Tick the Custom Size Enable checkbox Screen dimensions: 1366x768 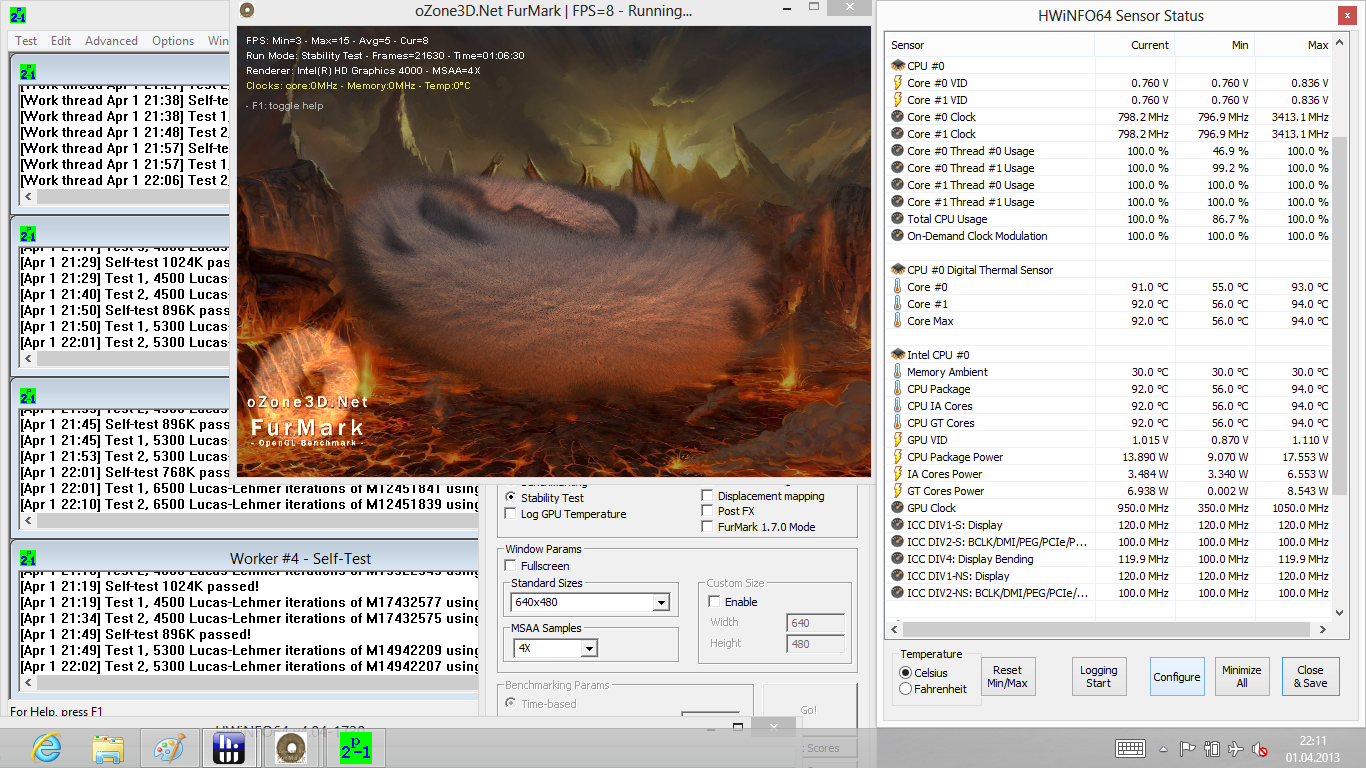(714, 602)
